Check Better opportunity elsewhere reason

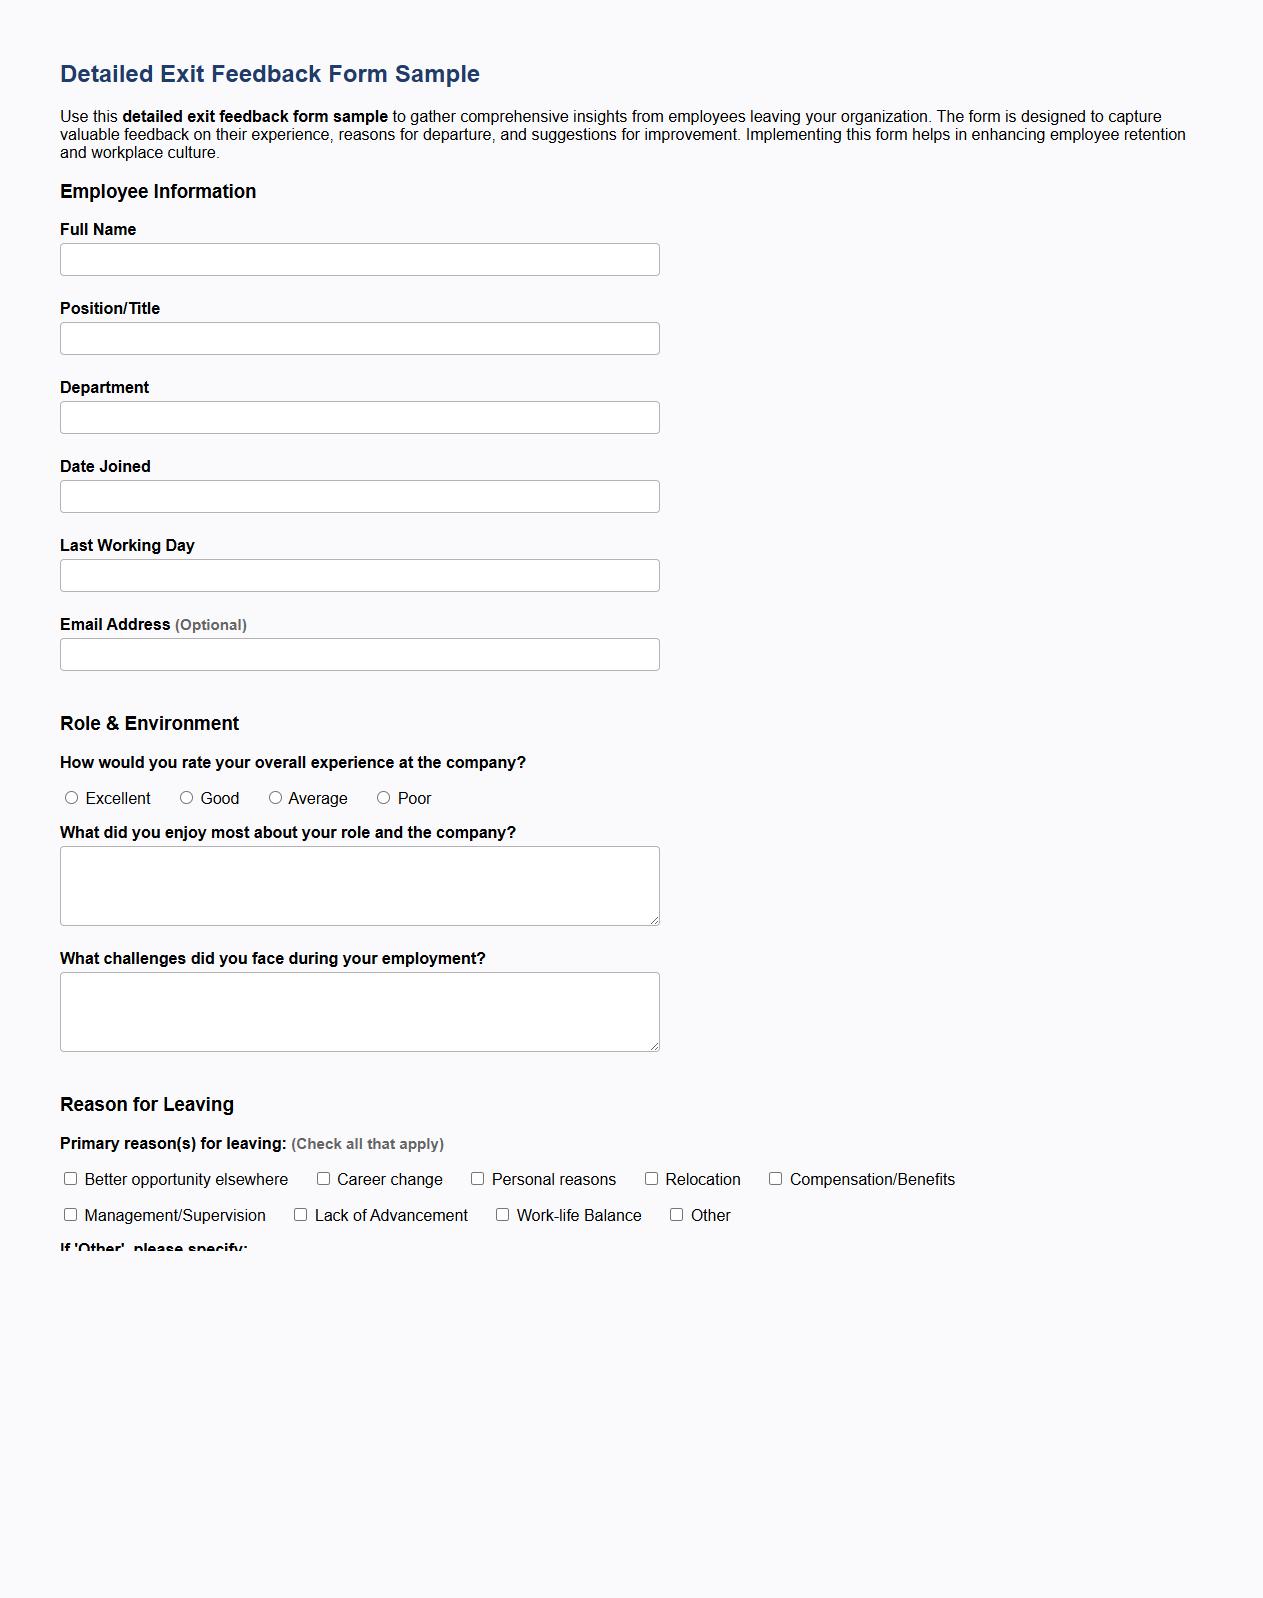tap(70, 1179)
